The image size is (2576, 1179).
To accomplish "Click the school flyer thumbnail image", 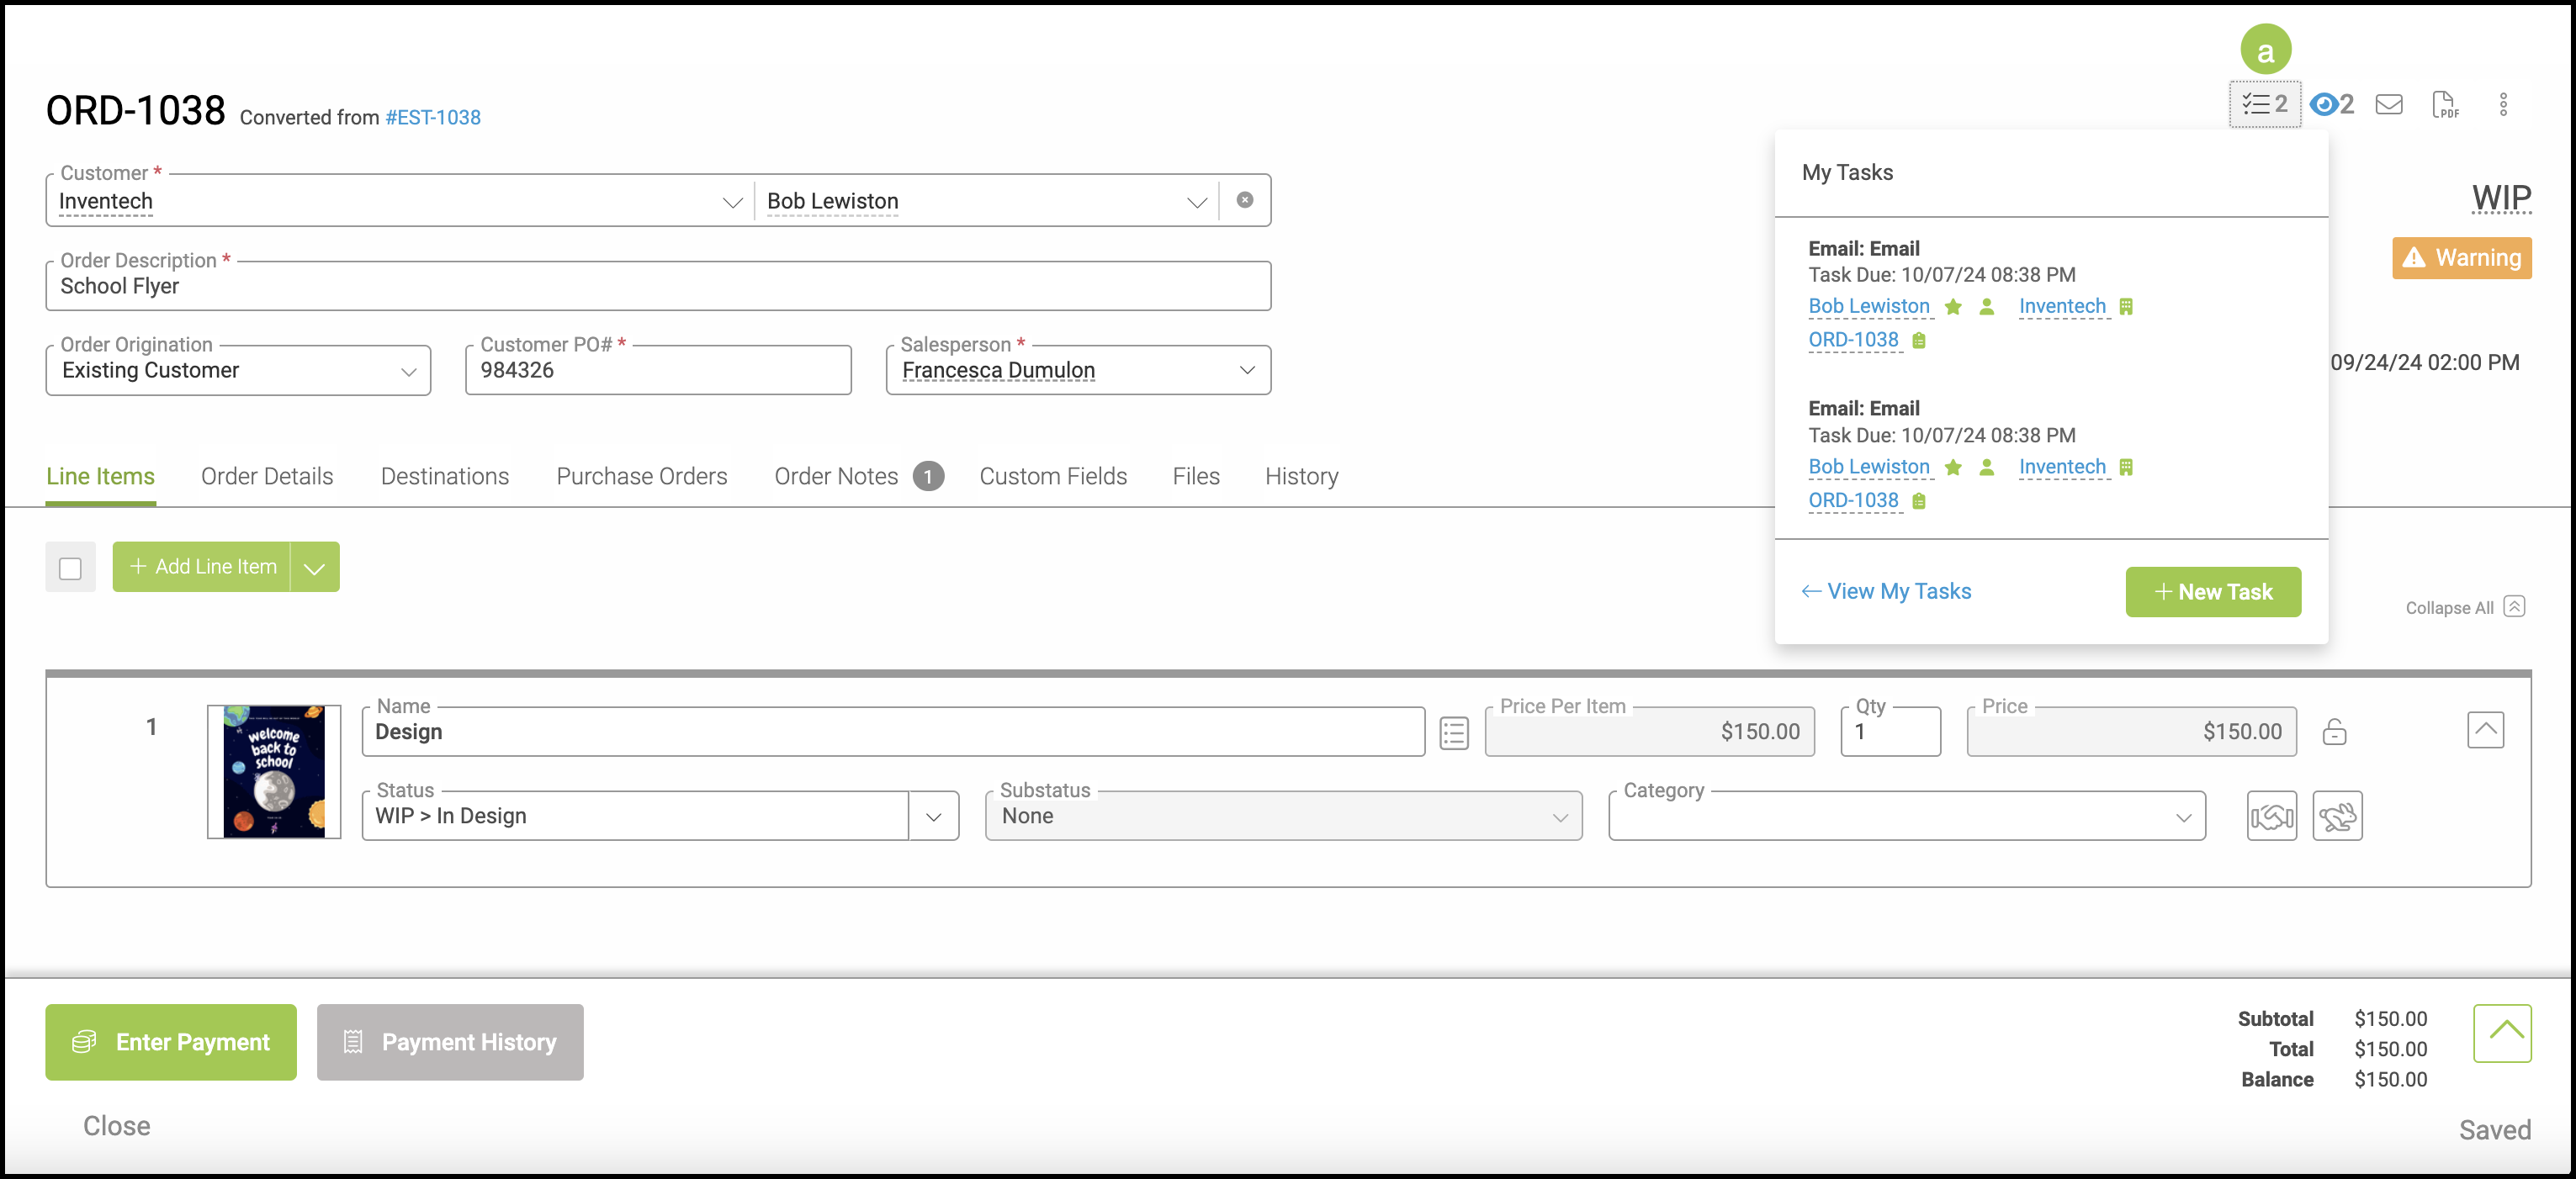I will (273, 771).
